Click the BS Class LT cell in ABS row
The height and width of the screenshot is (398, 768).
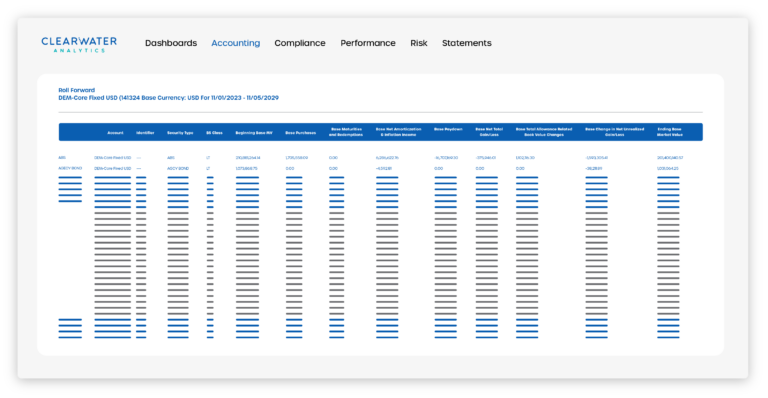click(208, 158)
